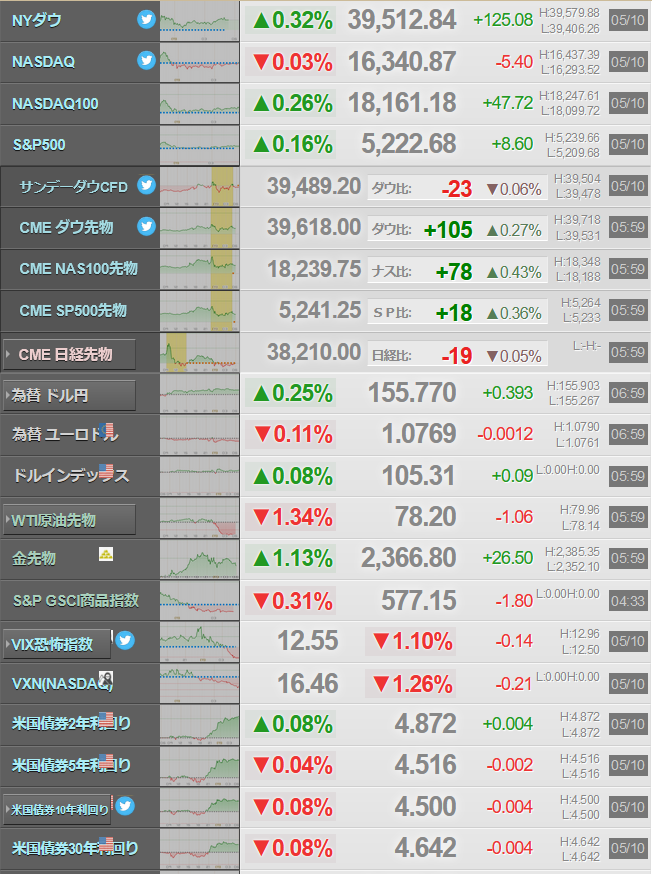Expand the 為替 ドル円 button

70,396
